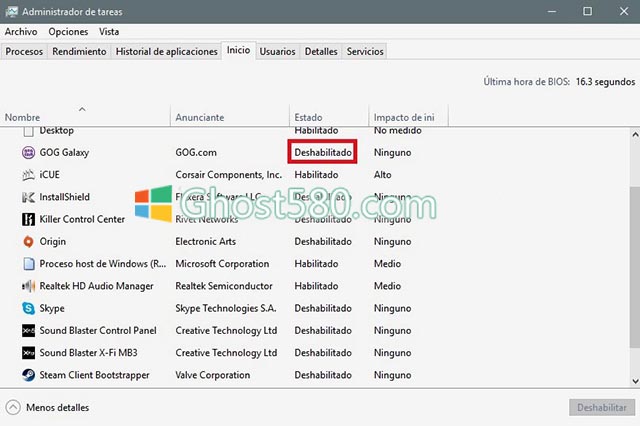Select Steam Client Bootstrapper entry
This screenshot has width=640, height=426.
[94, 375]
